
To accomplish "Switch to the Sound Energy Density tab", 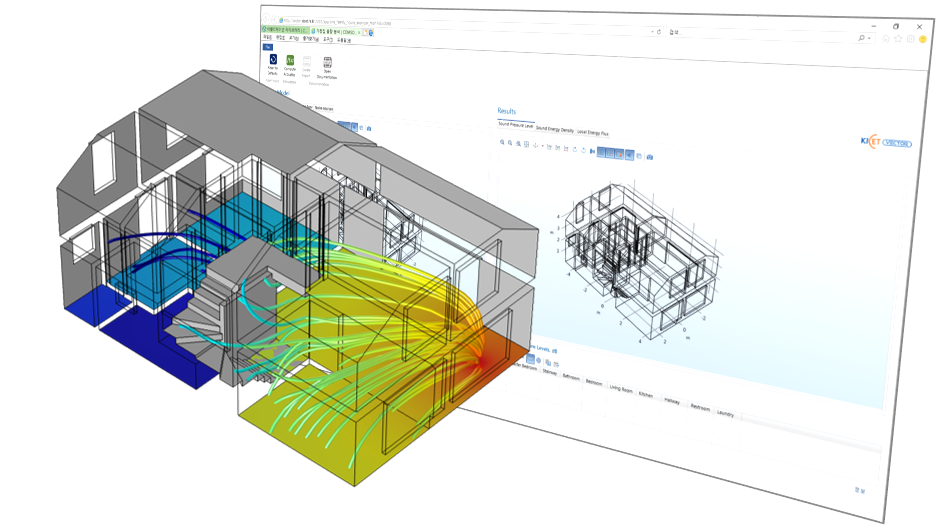I will pos(555,129).
